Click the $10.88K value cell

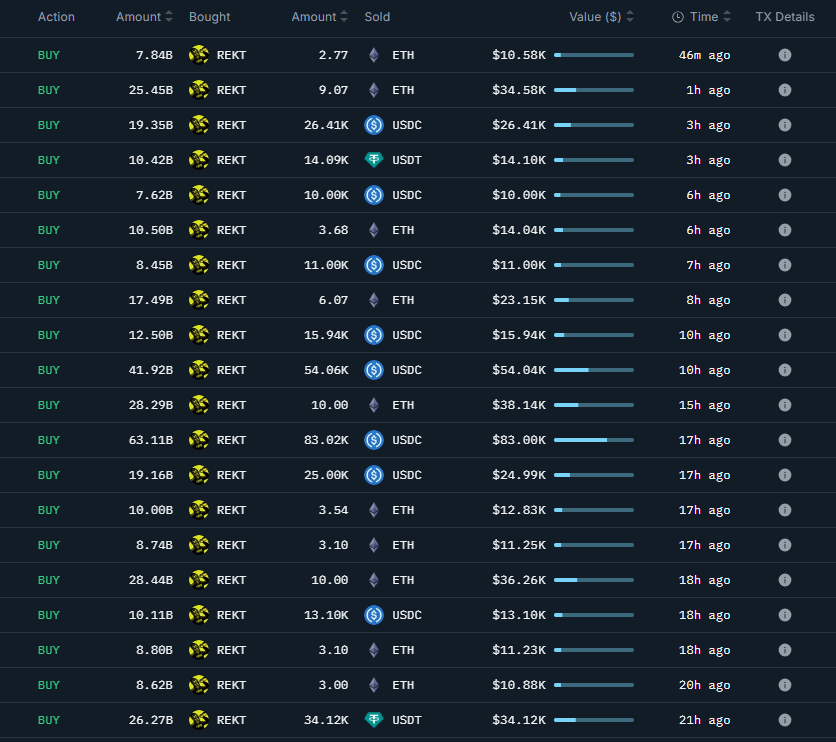pyautogui.click(x=519, y=685)
